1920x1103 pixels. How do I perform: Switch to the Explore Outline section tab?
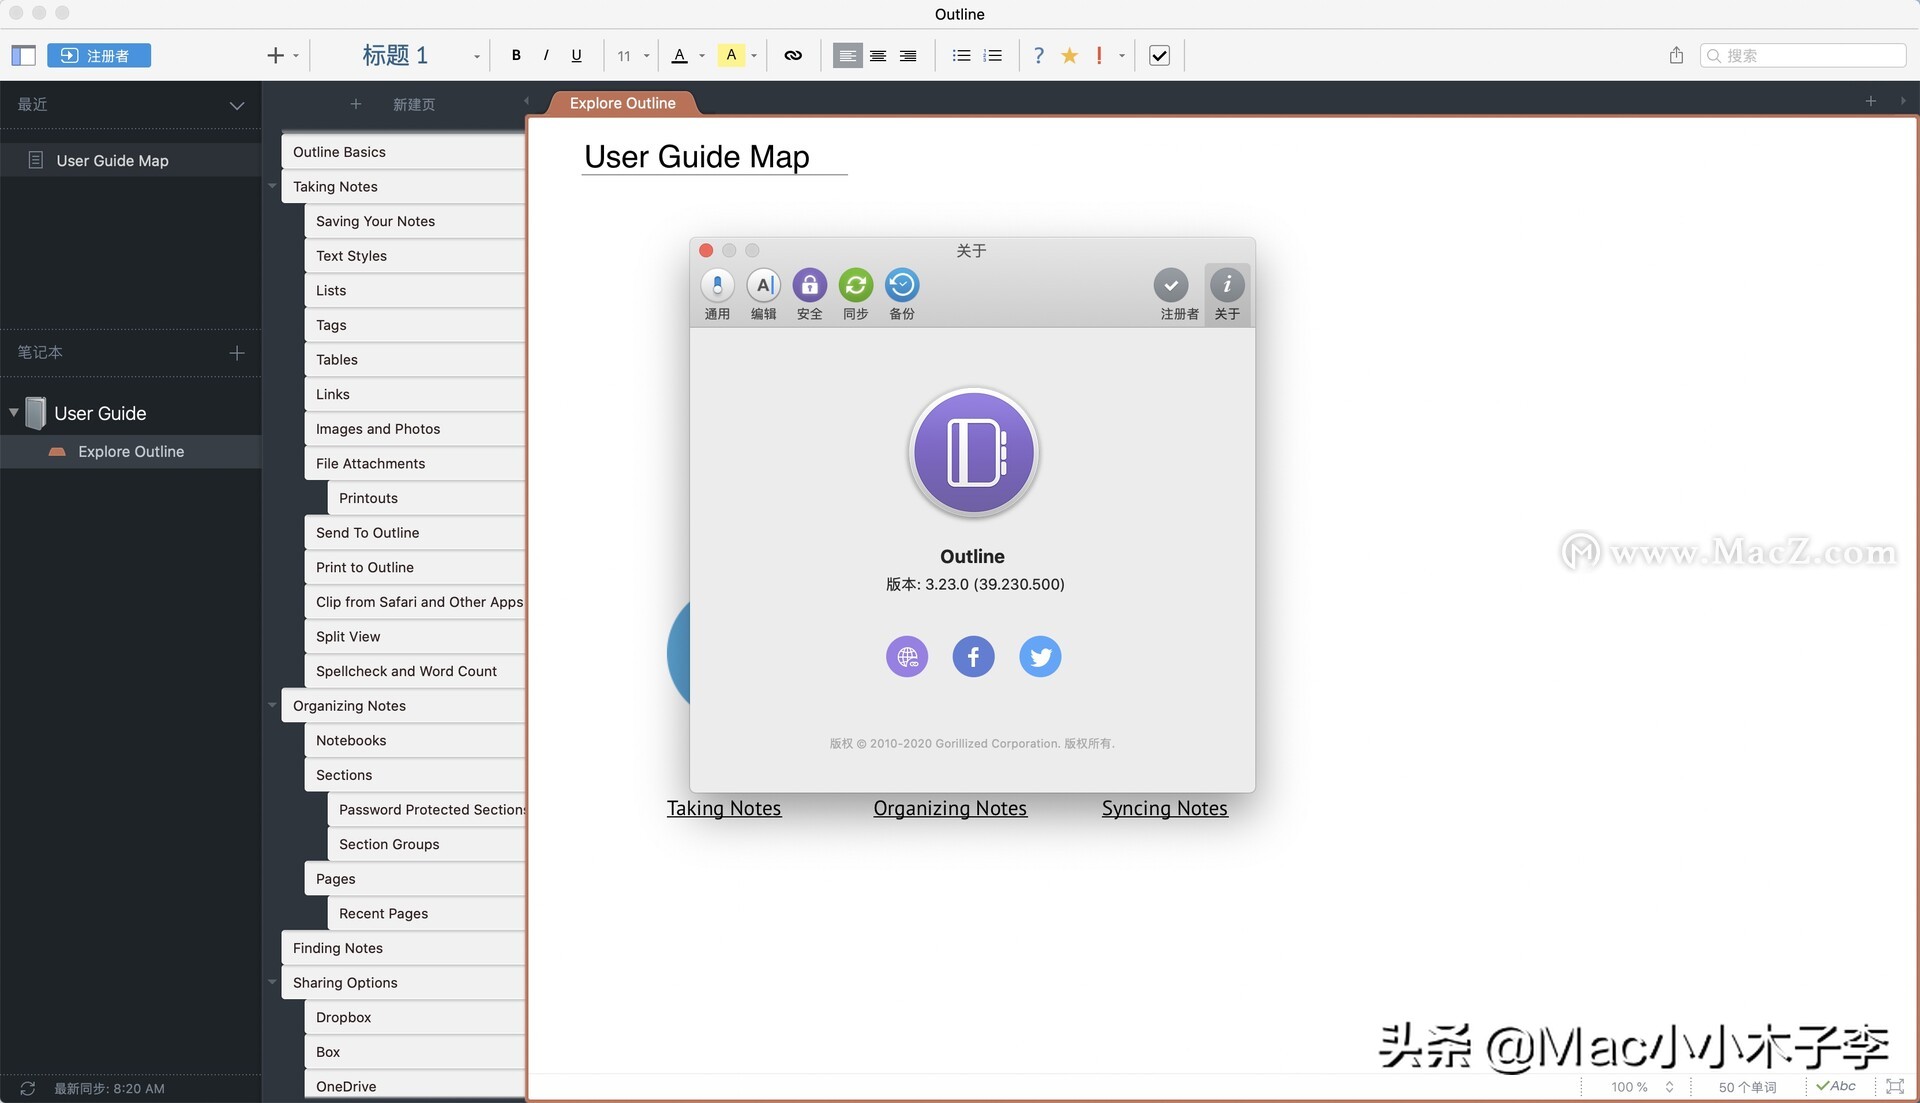pyautogui.click(x=622, y=103)
